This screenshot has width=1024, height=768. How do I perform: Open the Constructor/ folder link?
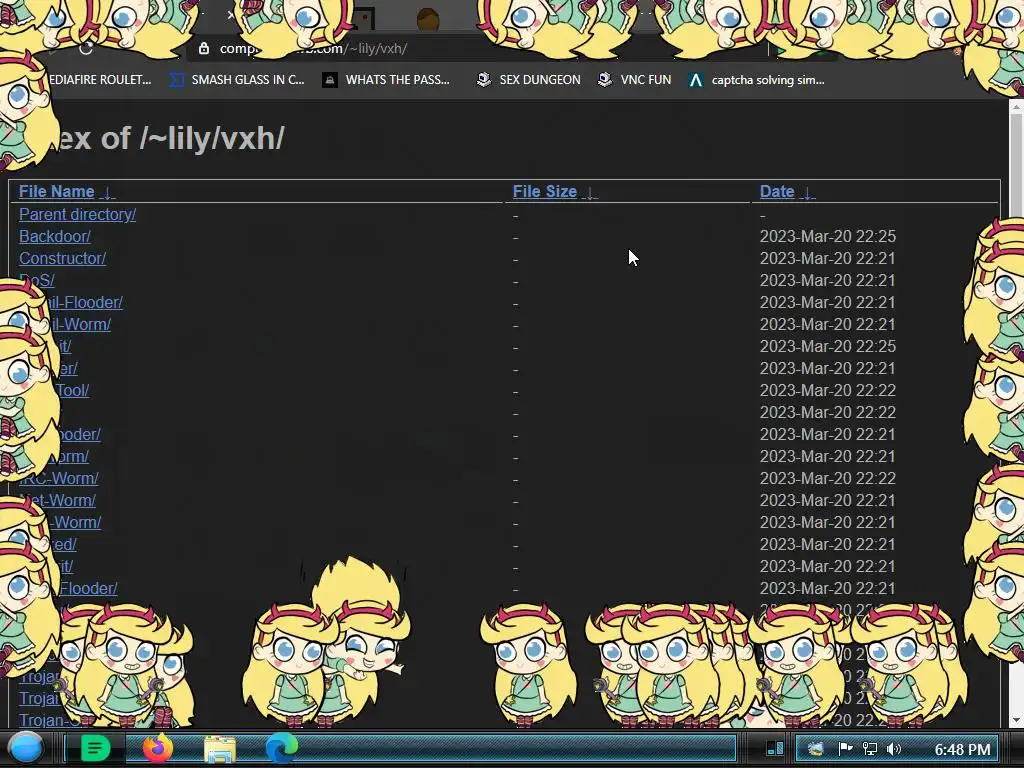click(63, 259)
